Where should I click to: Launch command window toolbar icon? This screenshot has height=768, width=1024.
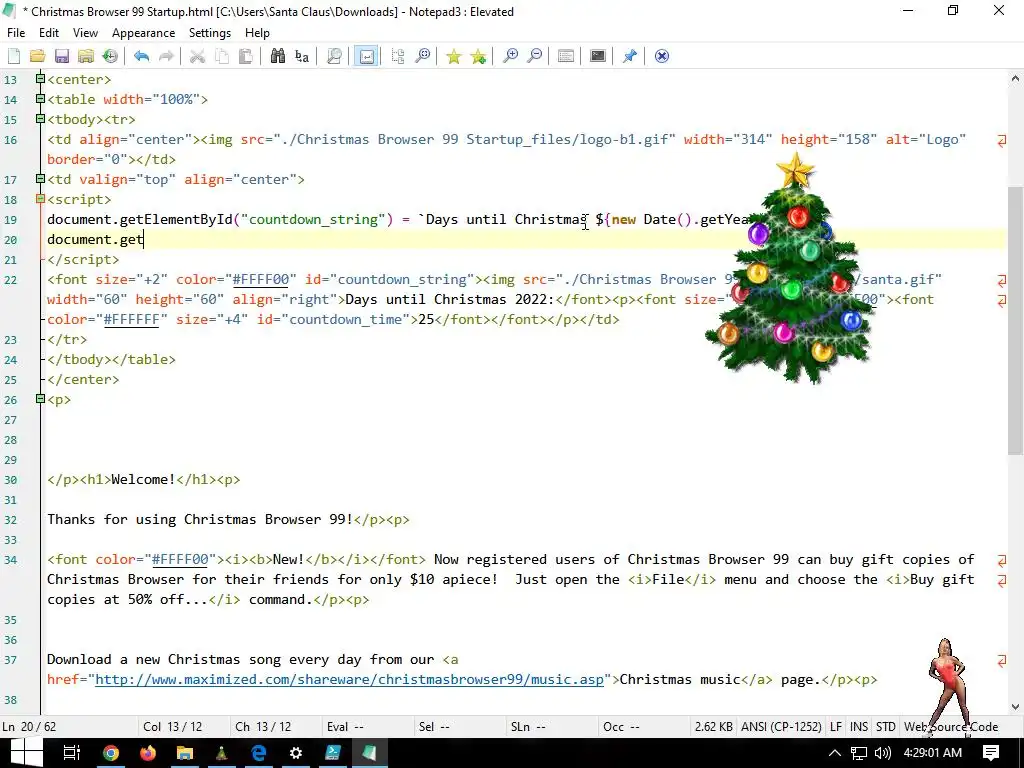[598, 56]
